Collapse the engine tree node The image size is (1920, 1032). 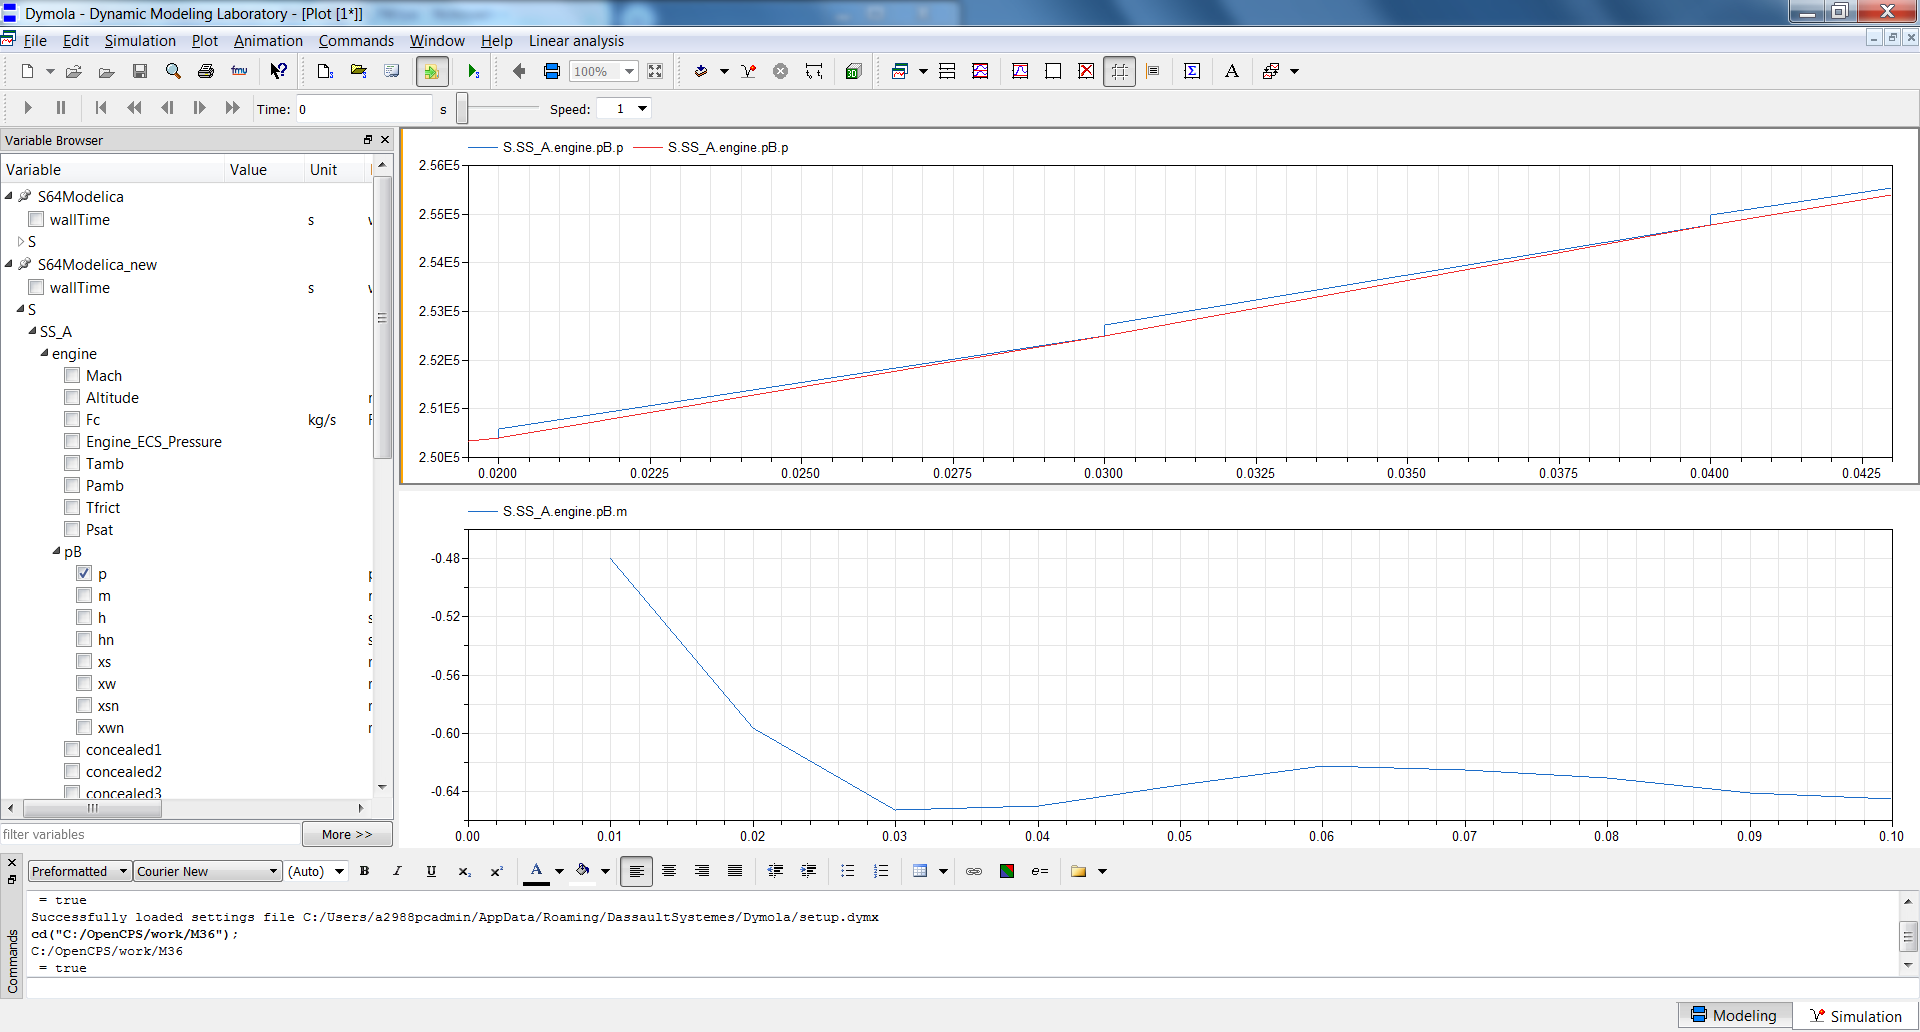pos(46,353)
